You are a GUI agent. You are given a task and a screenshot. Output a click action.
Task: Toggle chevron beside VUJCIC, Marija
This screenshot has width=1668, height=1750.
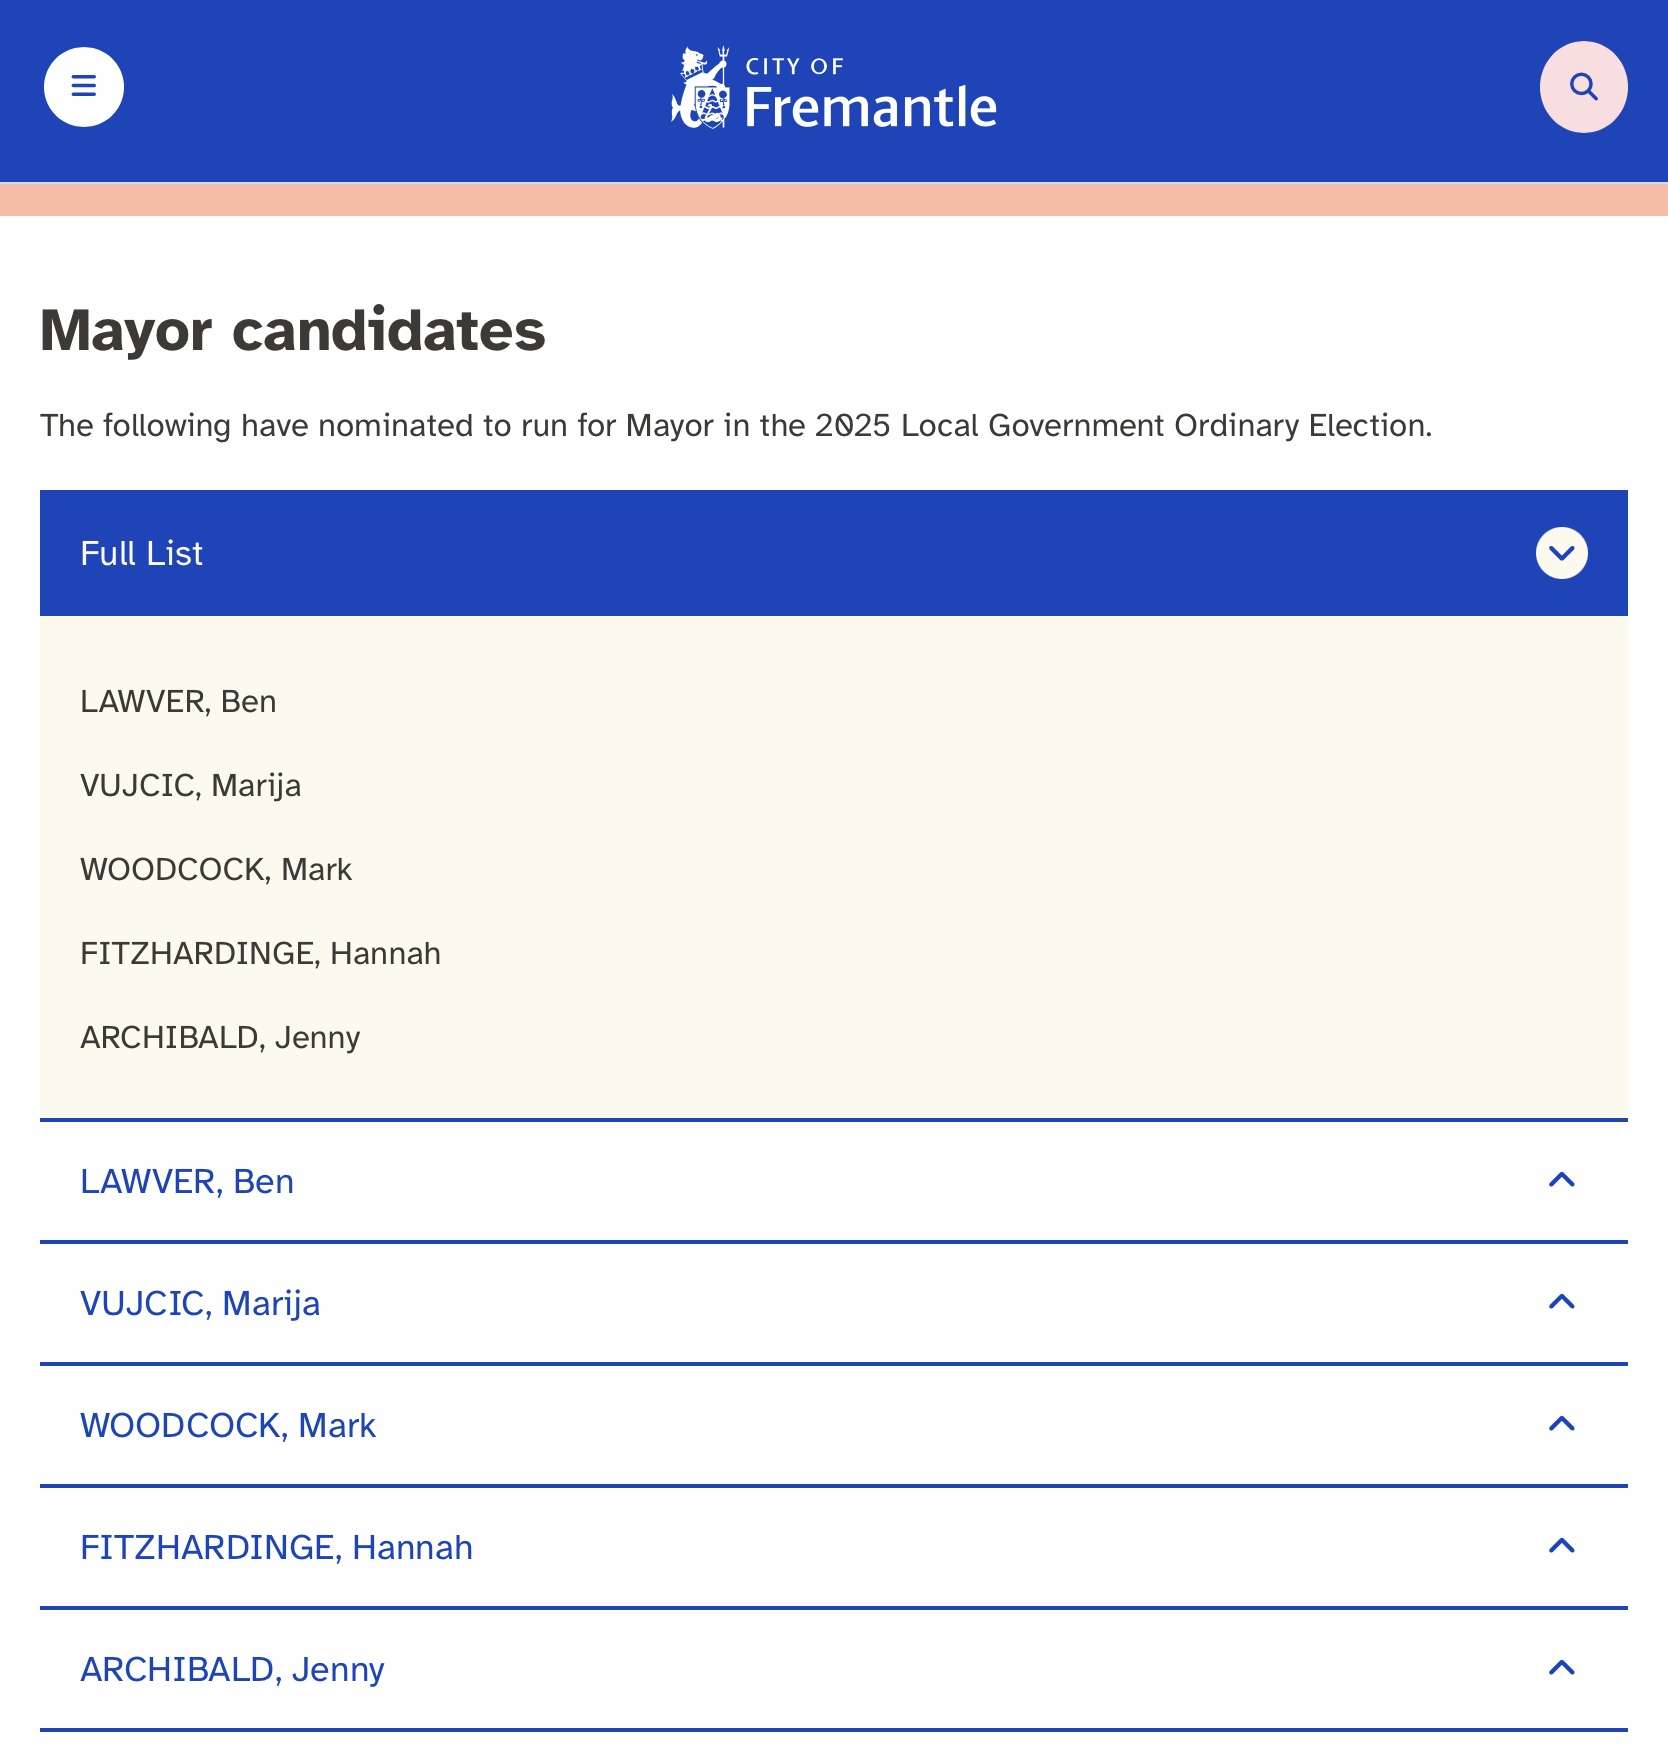(x=1561, y=1303)
